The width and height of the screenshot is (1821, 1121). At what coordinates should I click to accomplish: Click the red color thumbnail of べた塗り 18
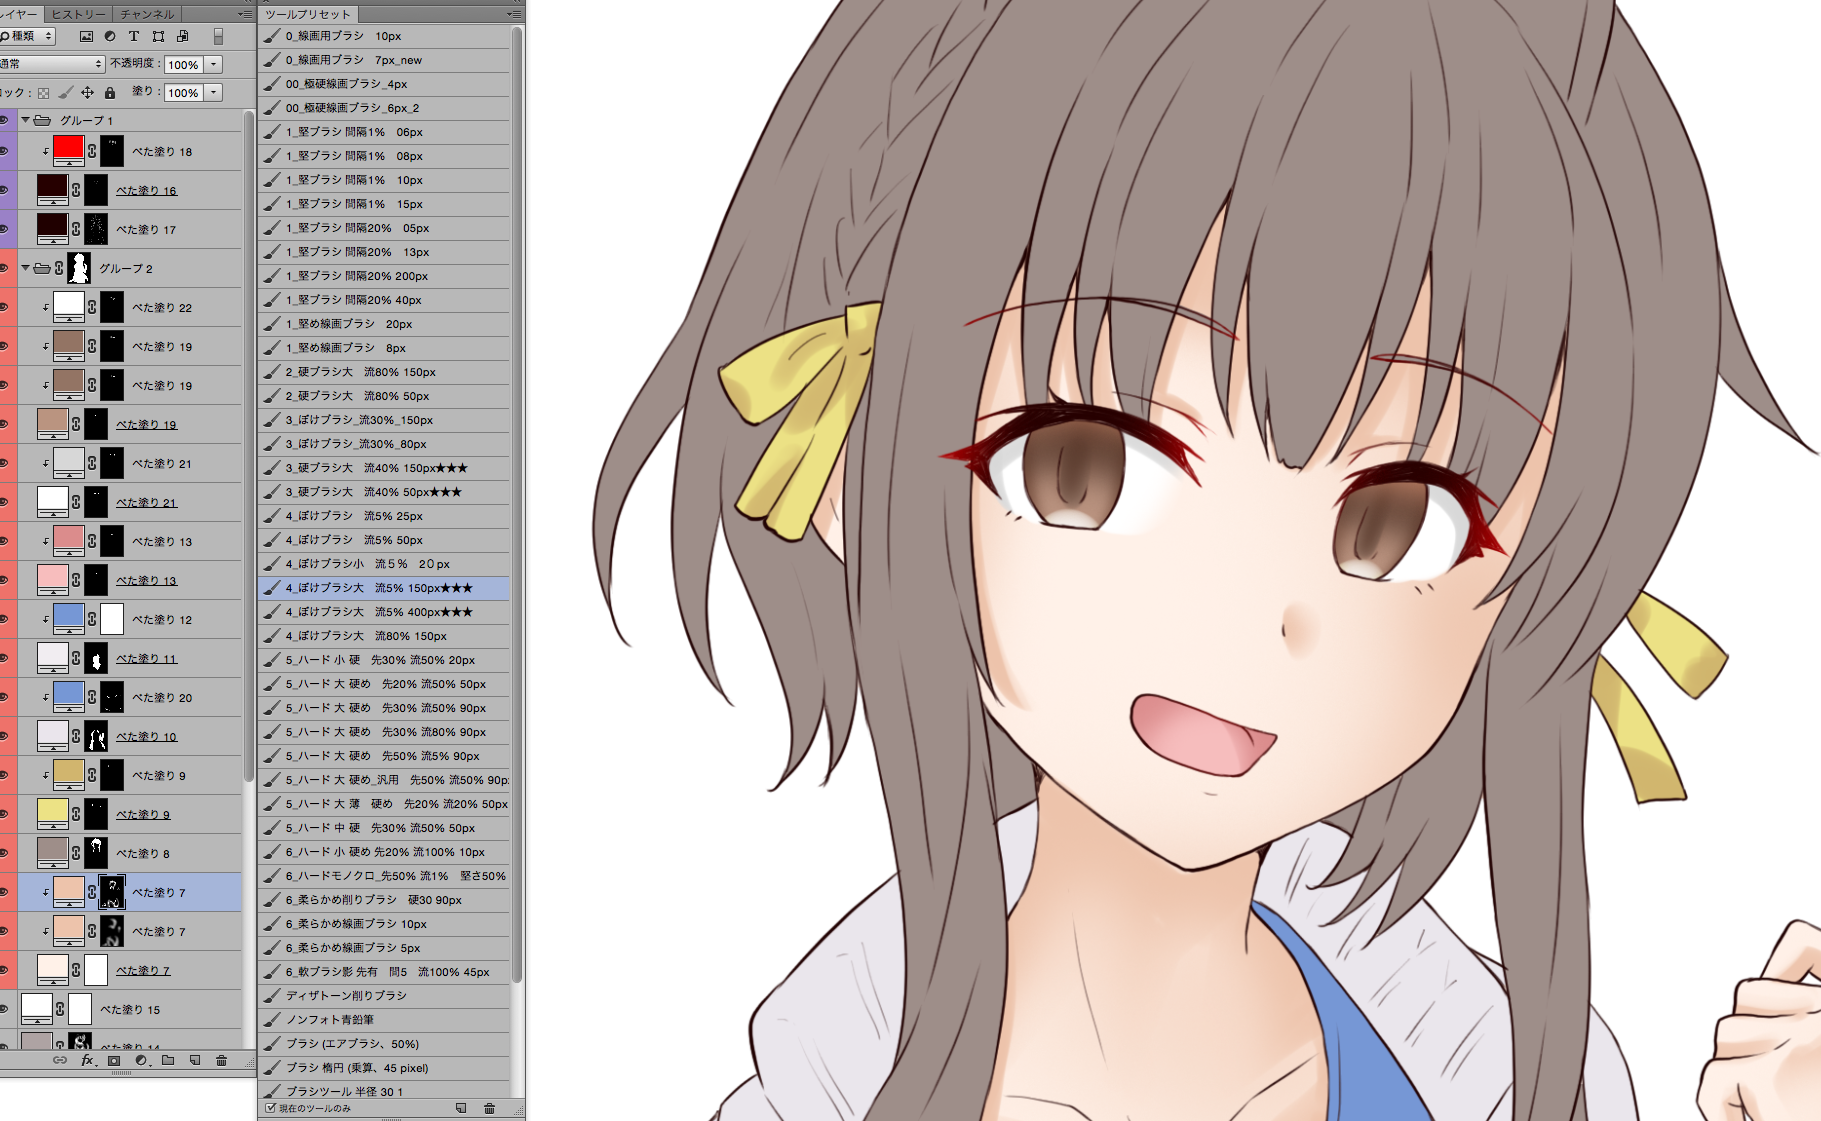[x=68, y=150]
